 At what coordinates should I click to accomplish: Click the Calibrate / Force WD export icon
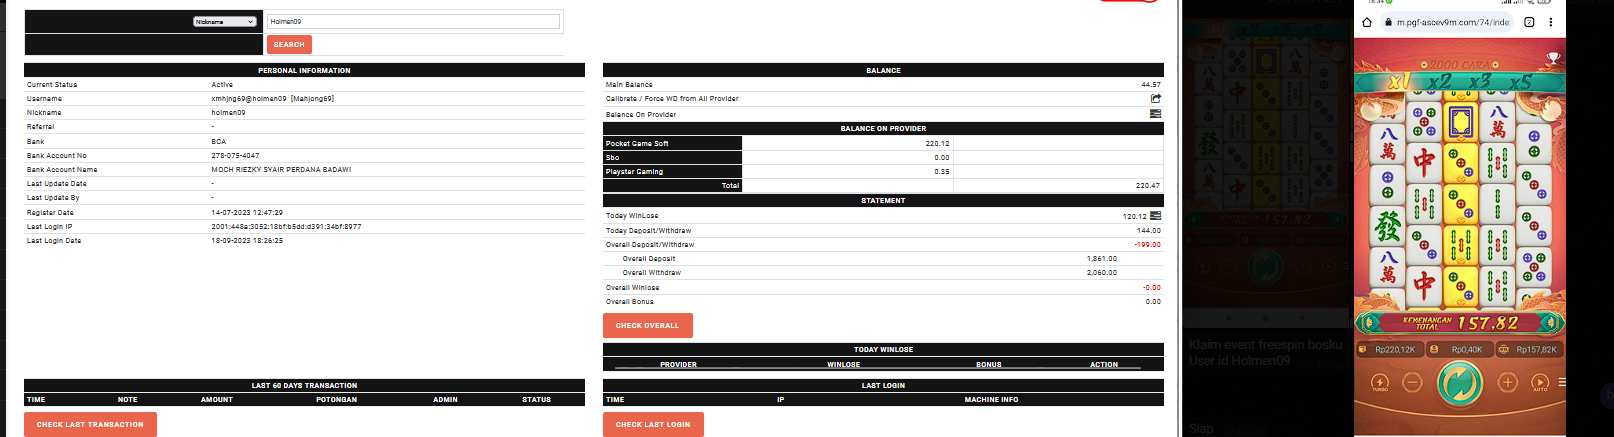click(1156, 98)
